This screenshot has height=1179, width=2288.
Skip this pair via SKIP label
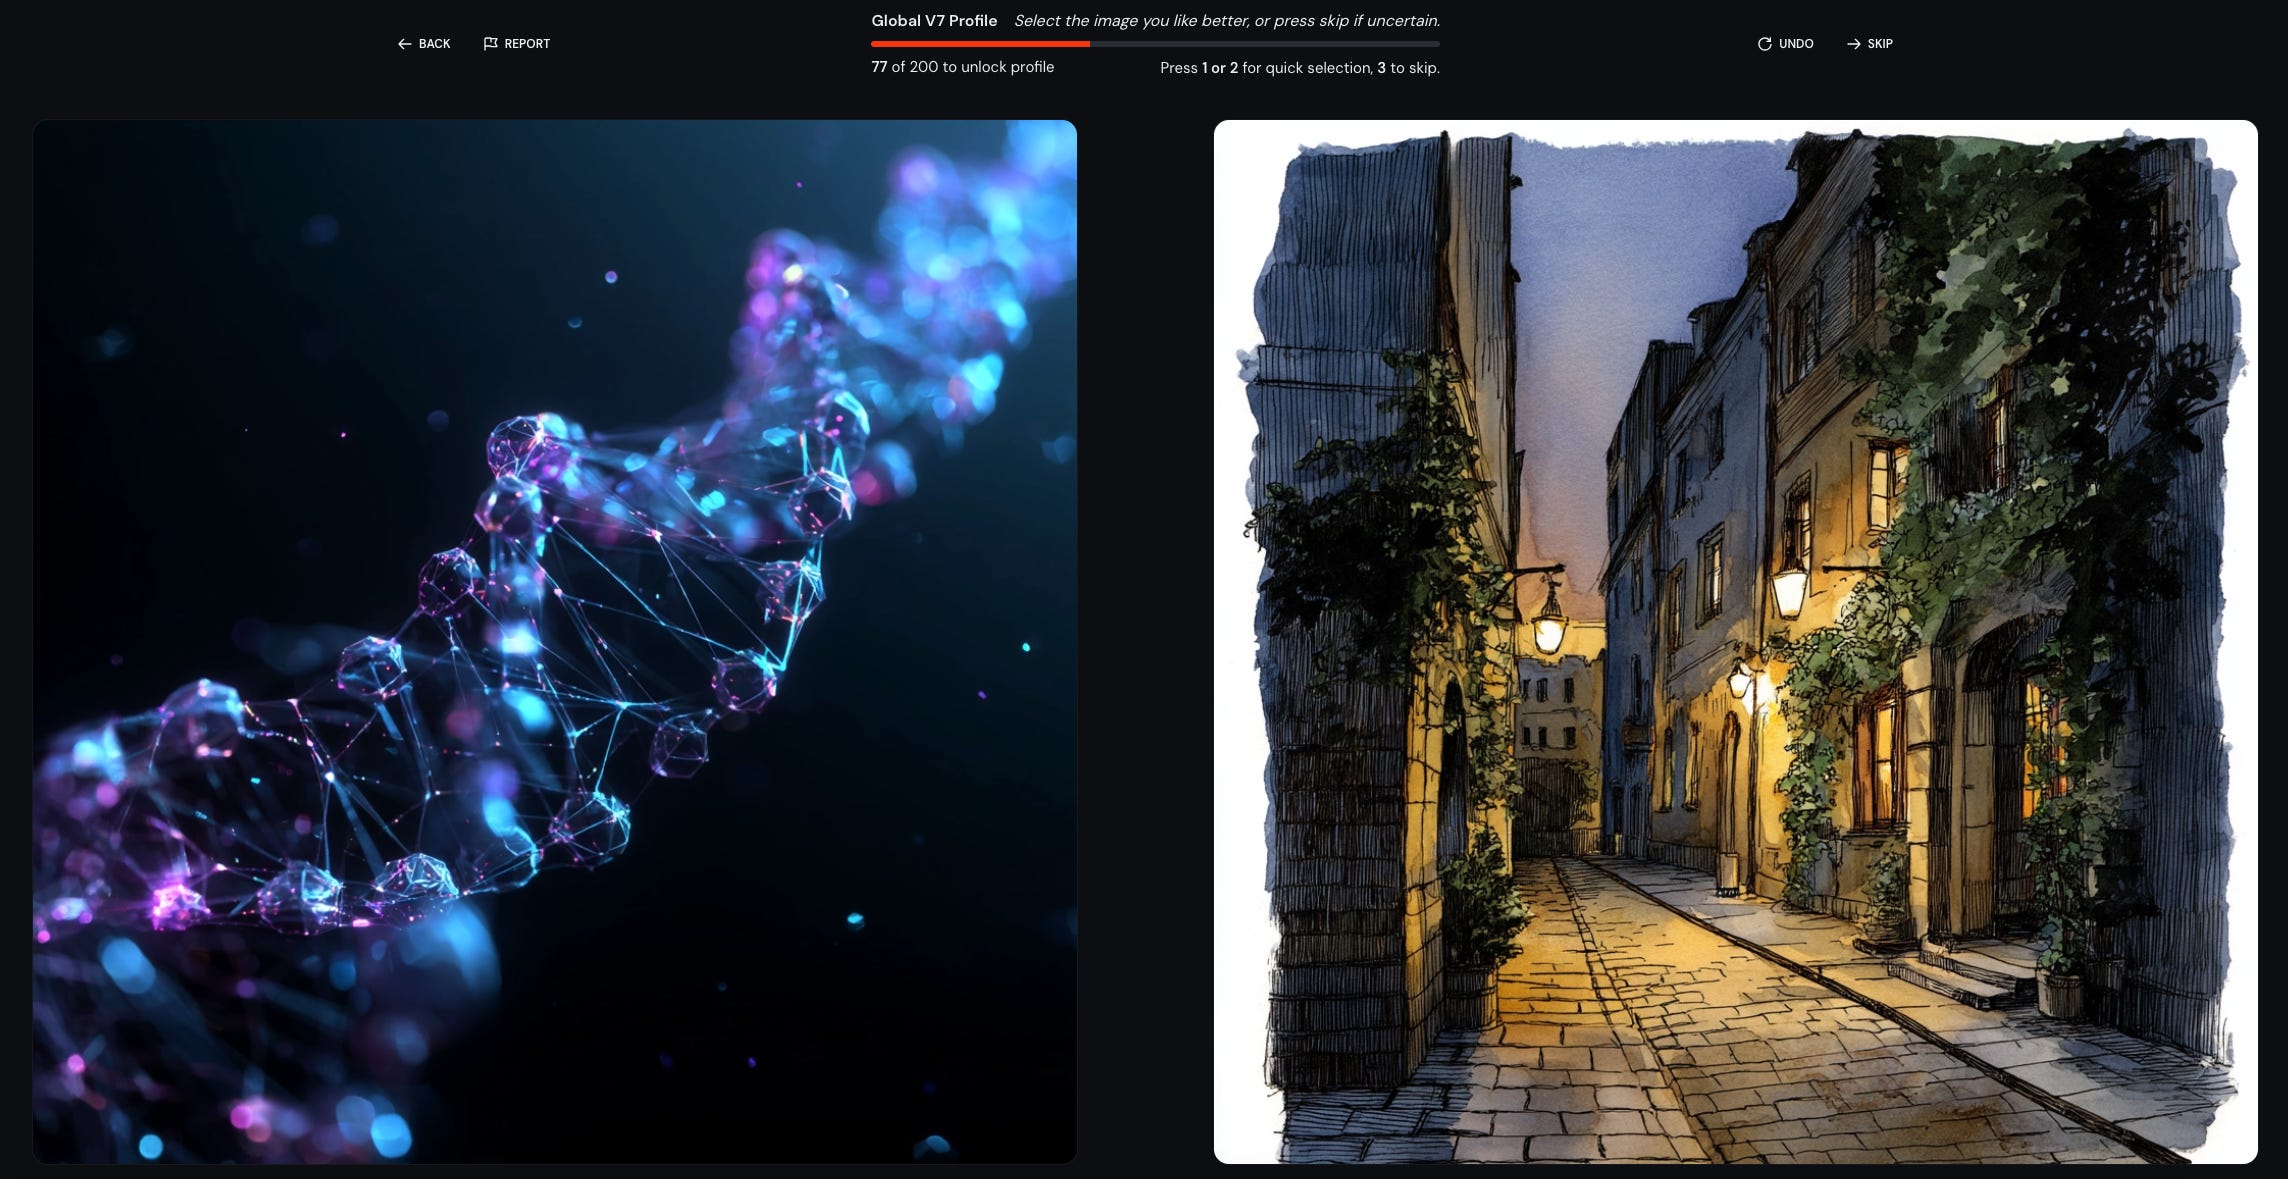(1880, 44)
